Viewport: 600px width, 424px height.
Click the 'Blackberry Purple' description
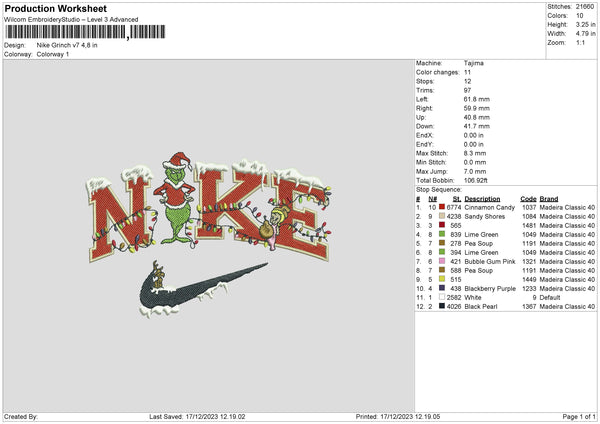(490, 289)
